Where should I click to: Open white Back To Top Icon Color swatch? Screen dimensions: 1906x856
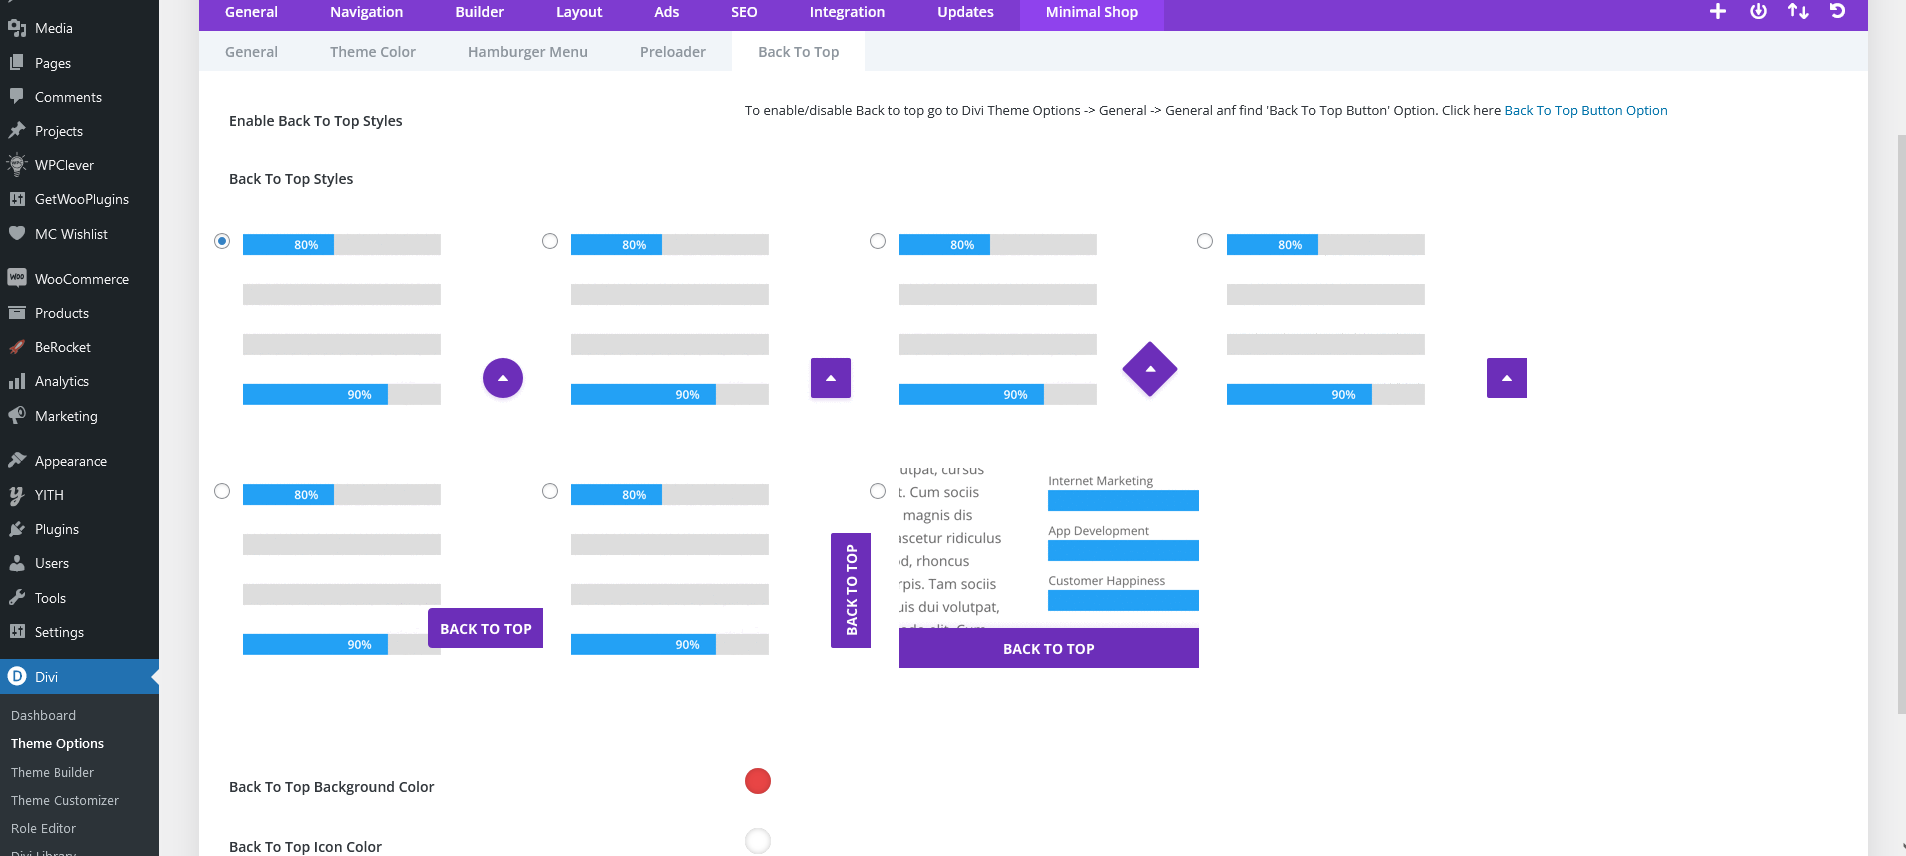[758, 841]
